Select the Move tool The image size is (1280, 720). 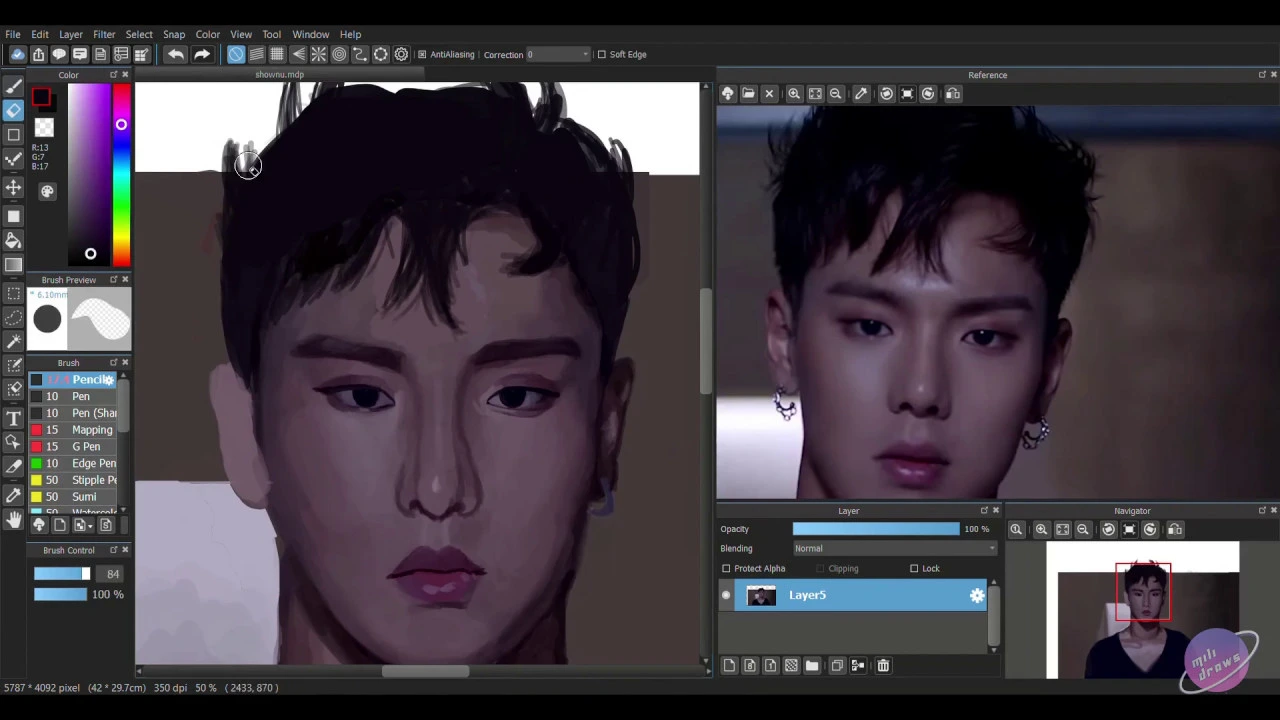click(x=14, y=187)
